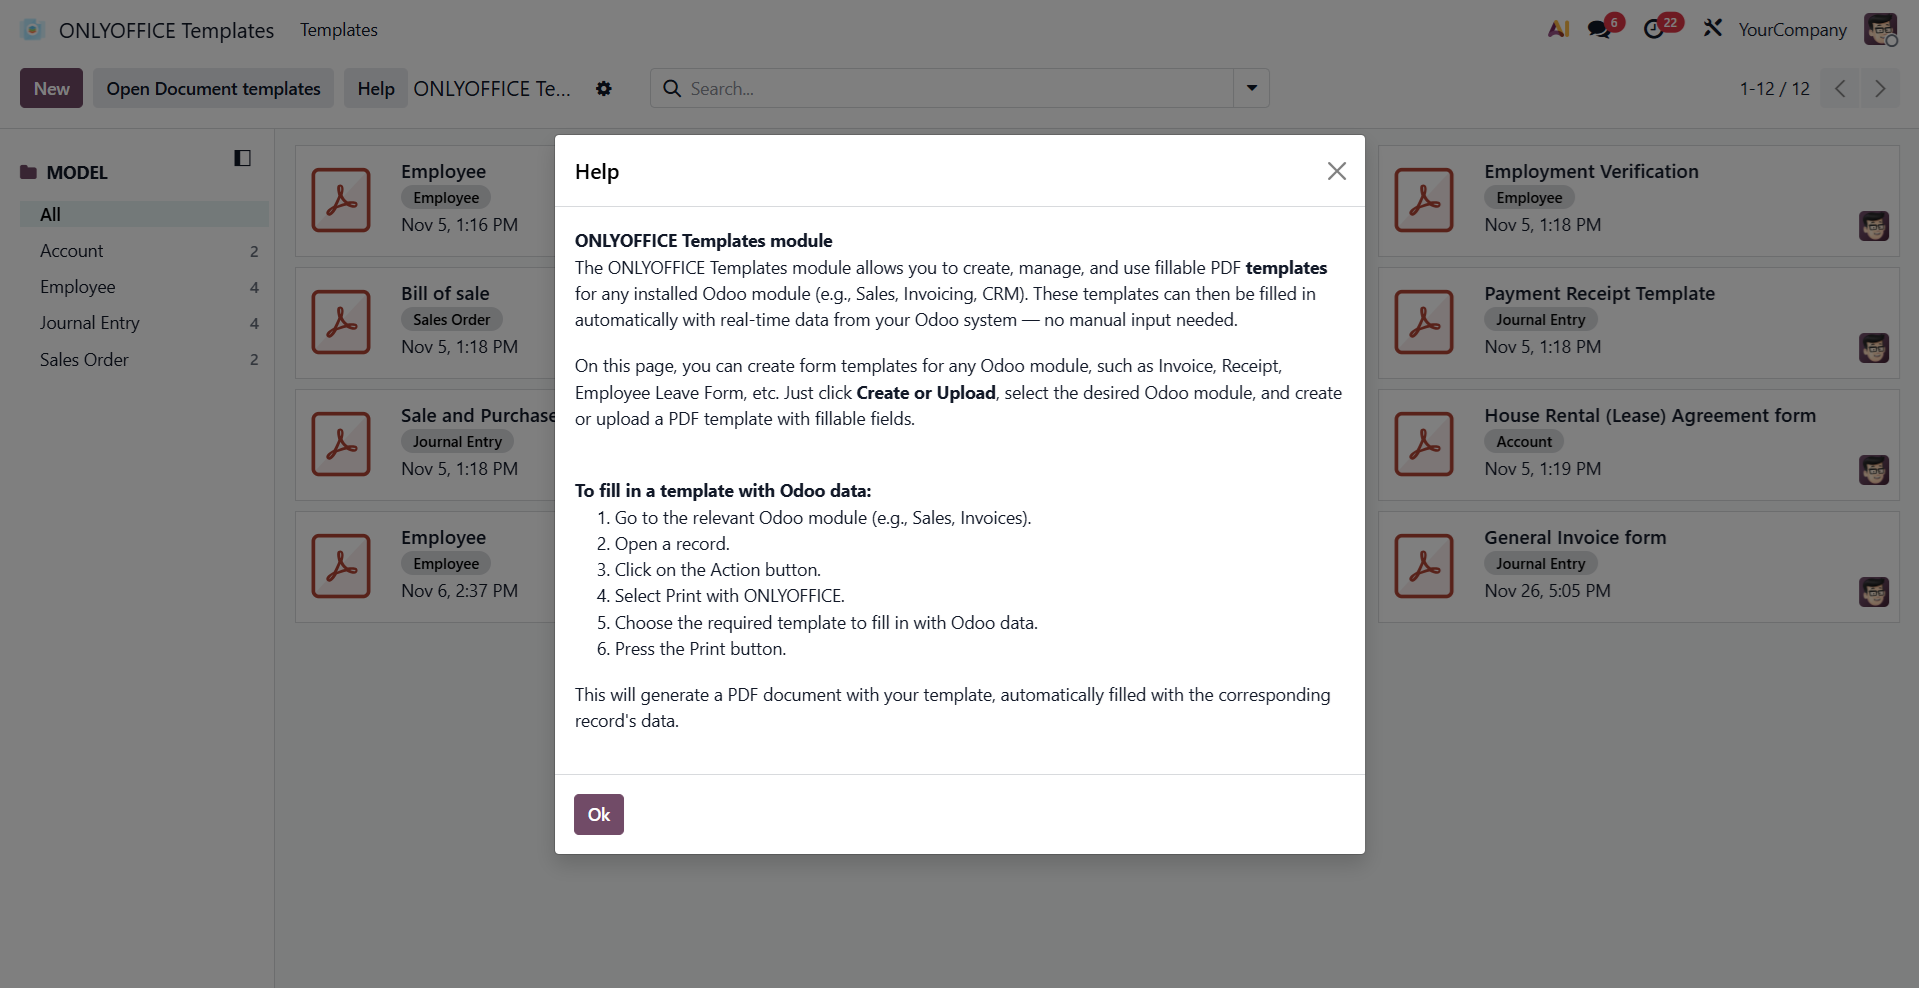Toggle the MODEL sidebar panel collapse

point(242,158)
